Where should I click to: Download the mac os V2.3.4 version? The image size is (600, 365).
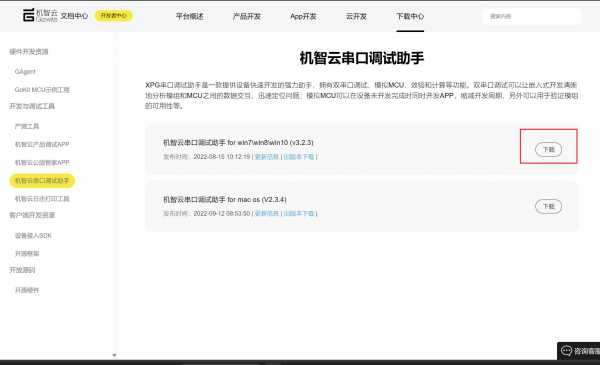[548, 206]
